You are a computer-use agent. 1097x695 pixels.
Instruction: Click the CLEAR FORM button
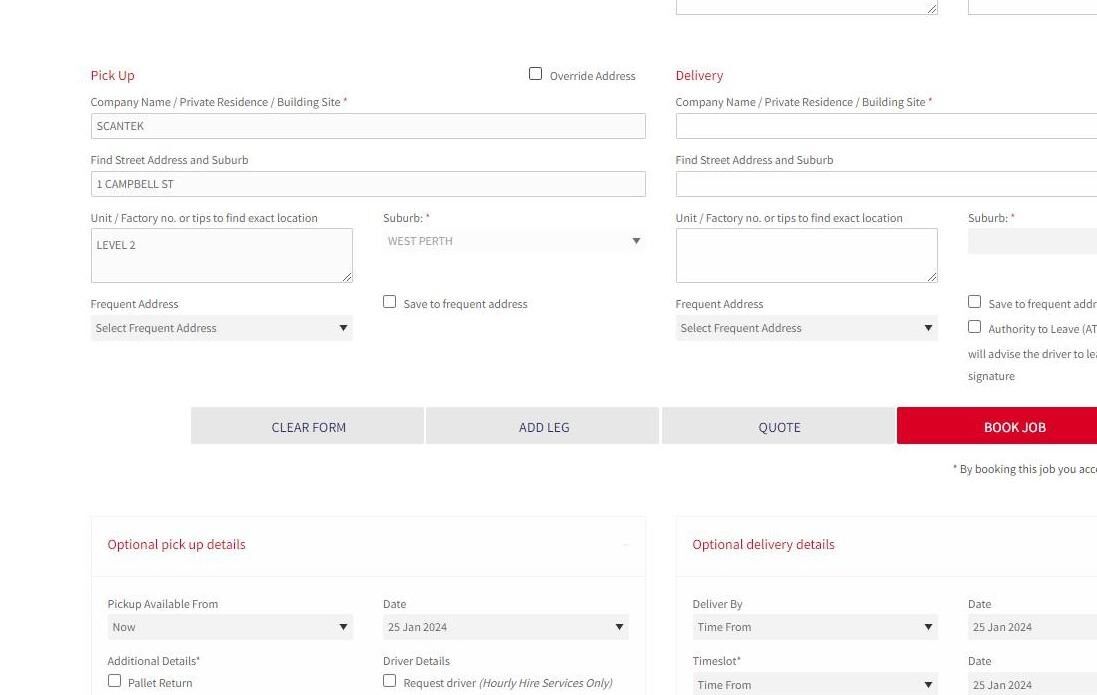pyautogui.click(x=308, y=426)
